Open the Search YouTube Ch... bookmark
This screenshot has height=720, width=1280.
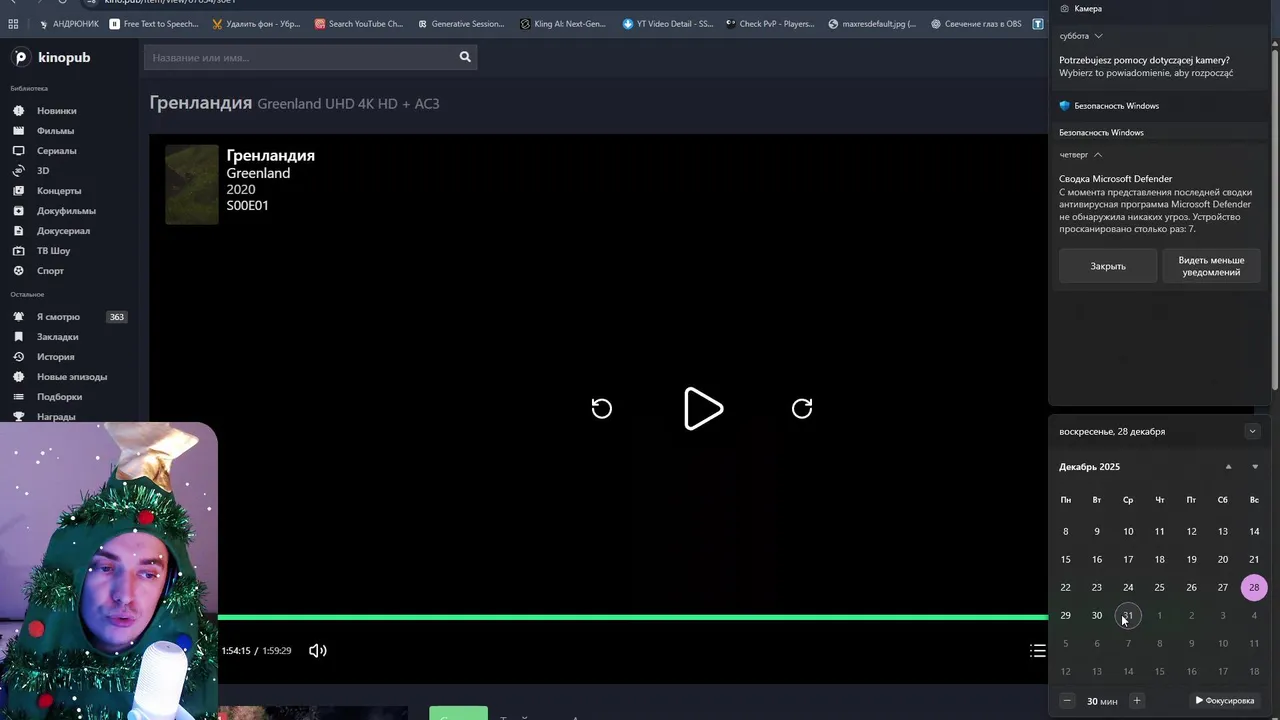tap(359, 24)
